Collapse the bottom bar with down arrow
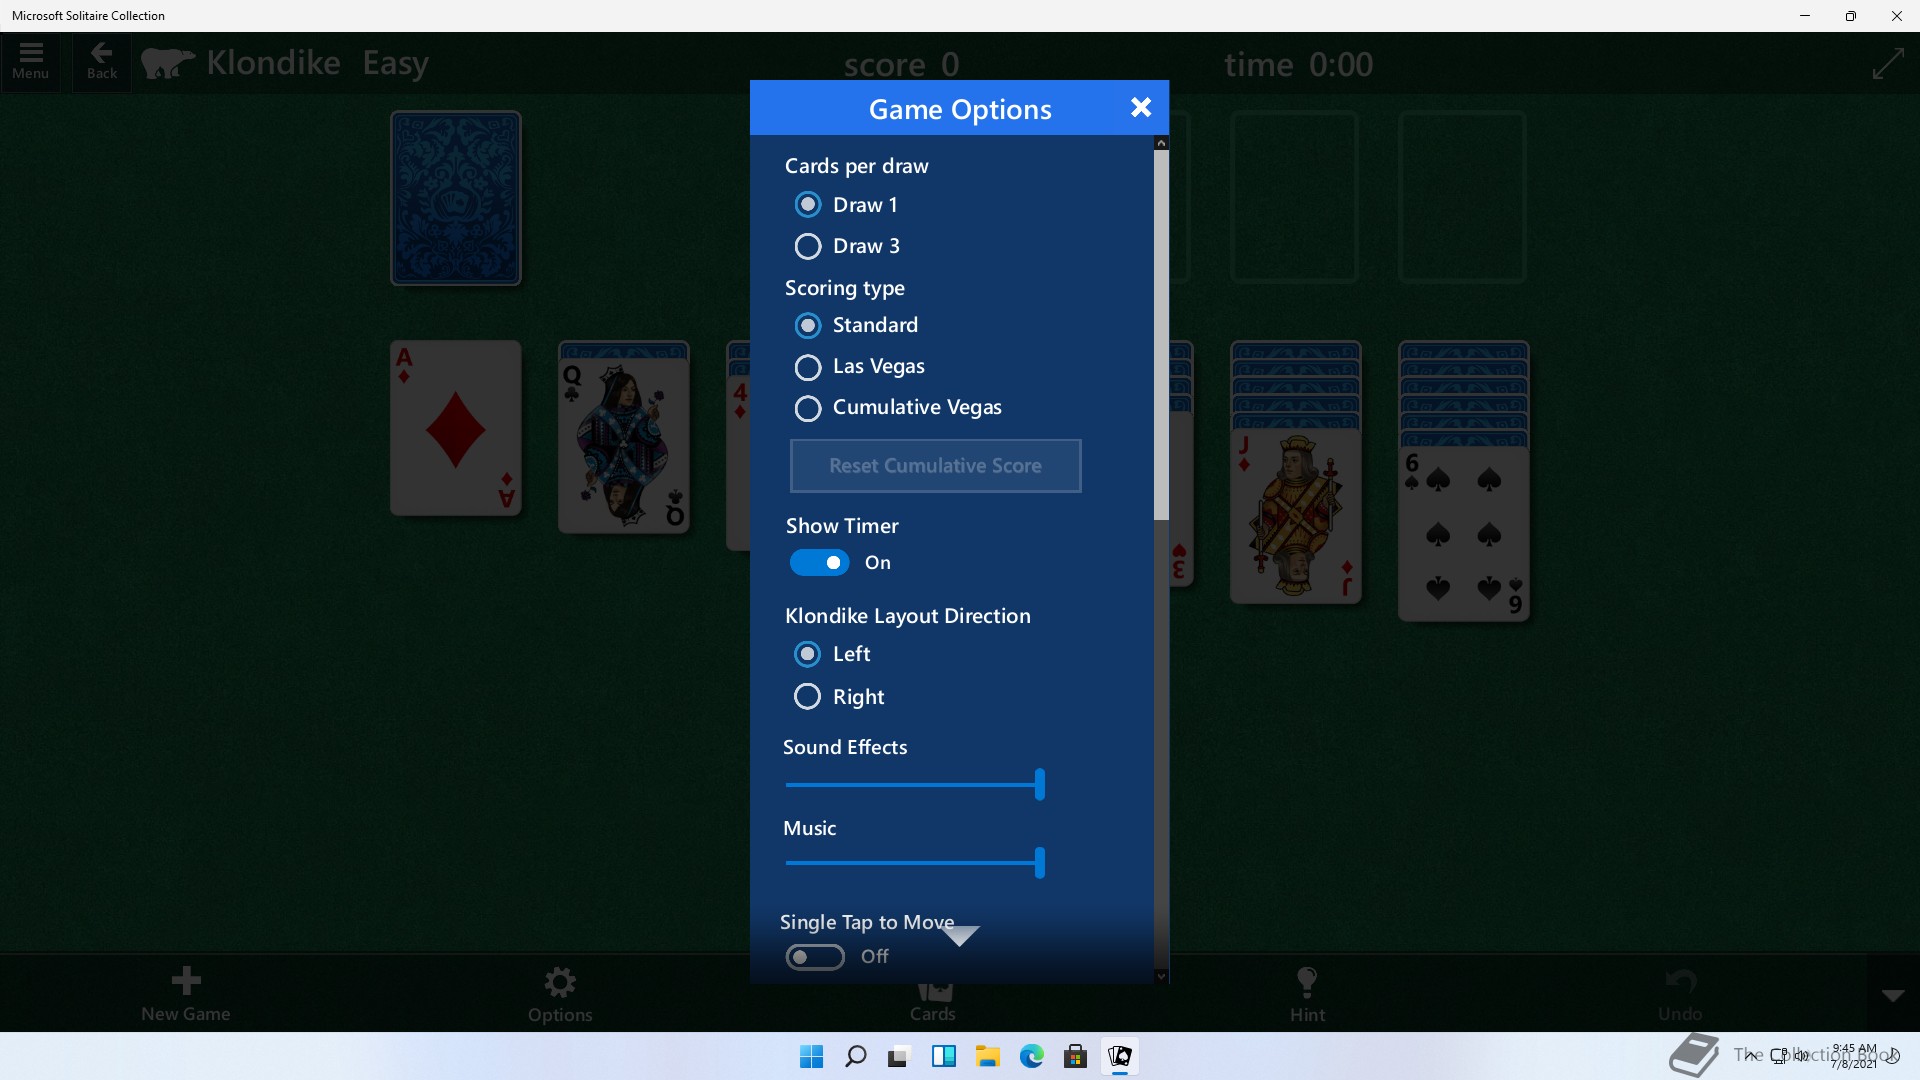1920x1080 pixels. 1893,995
